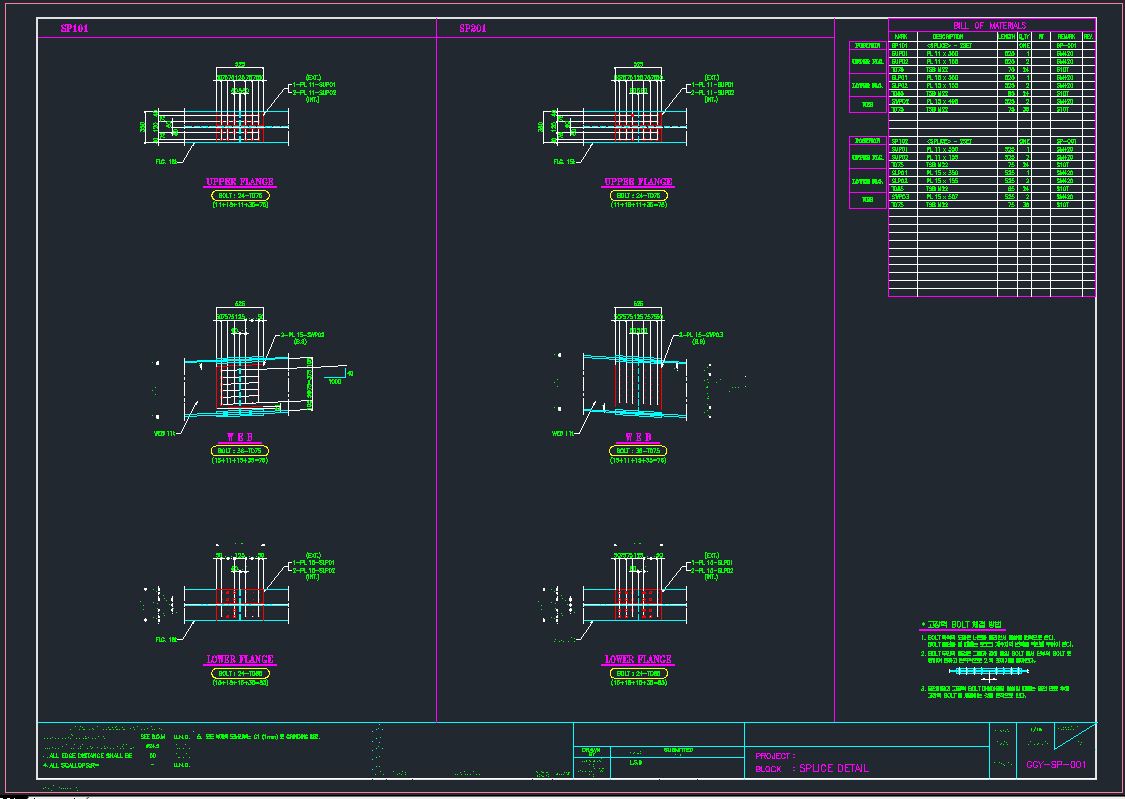This screenshot has height=799, width=1125.
Task: Click the REV. column header in the BOM
Action: 1088,37
